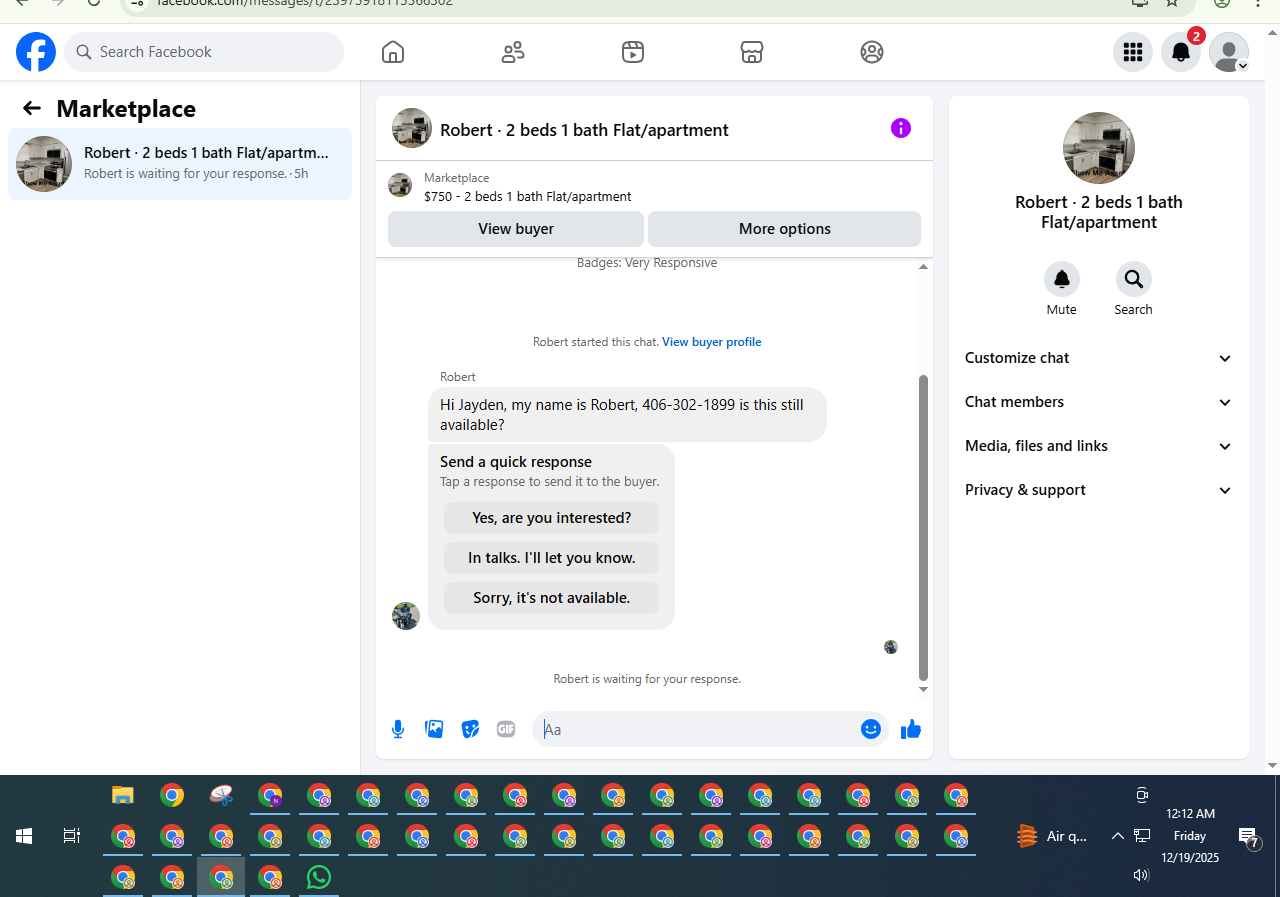Open the network tray icon
The height and width of the screenshot is (897, 1280).
click(1142, 836)
